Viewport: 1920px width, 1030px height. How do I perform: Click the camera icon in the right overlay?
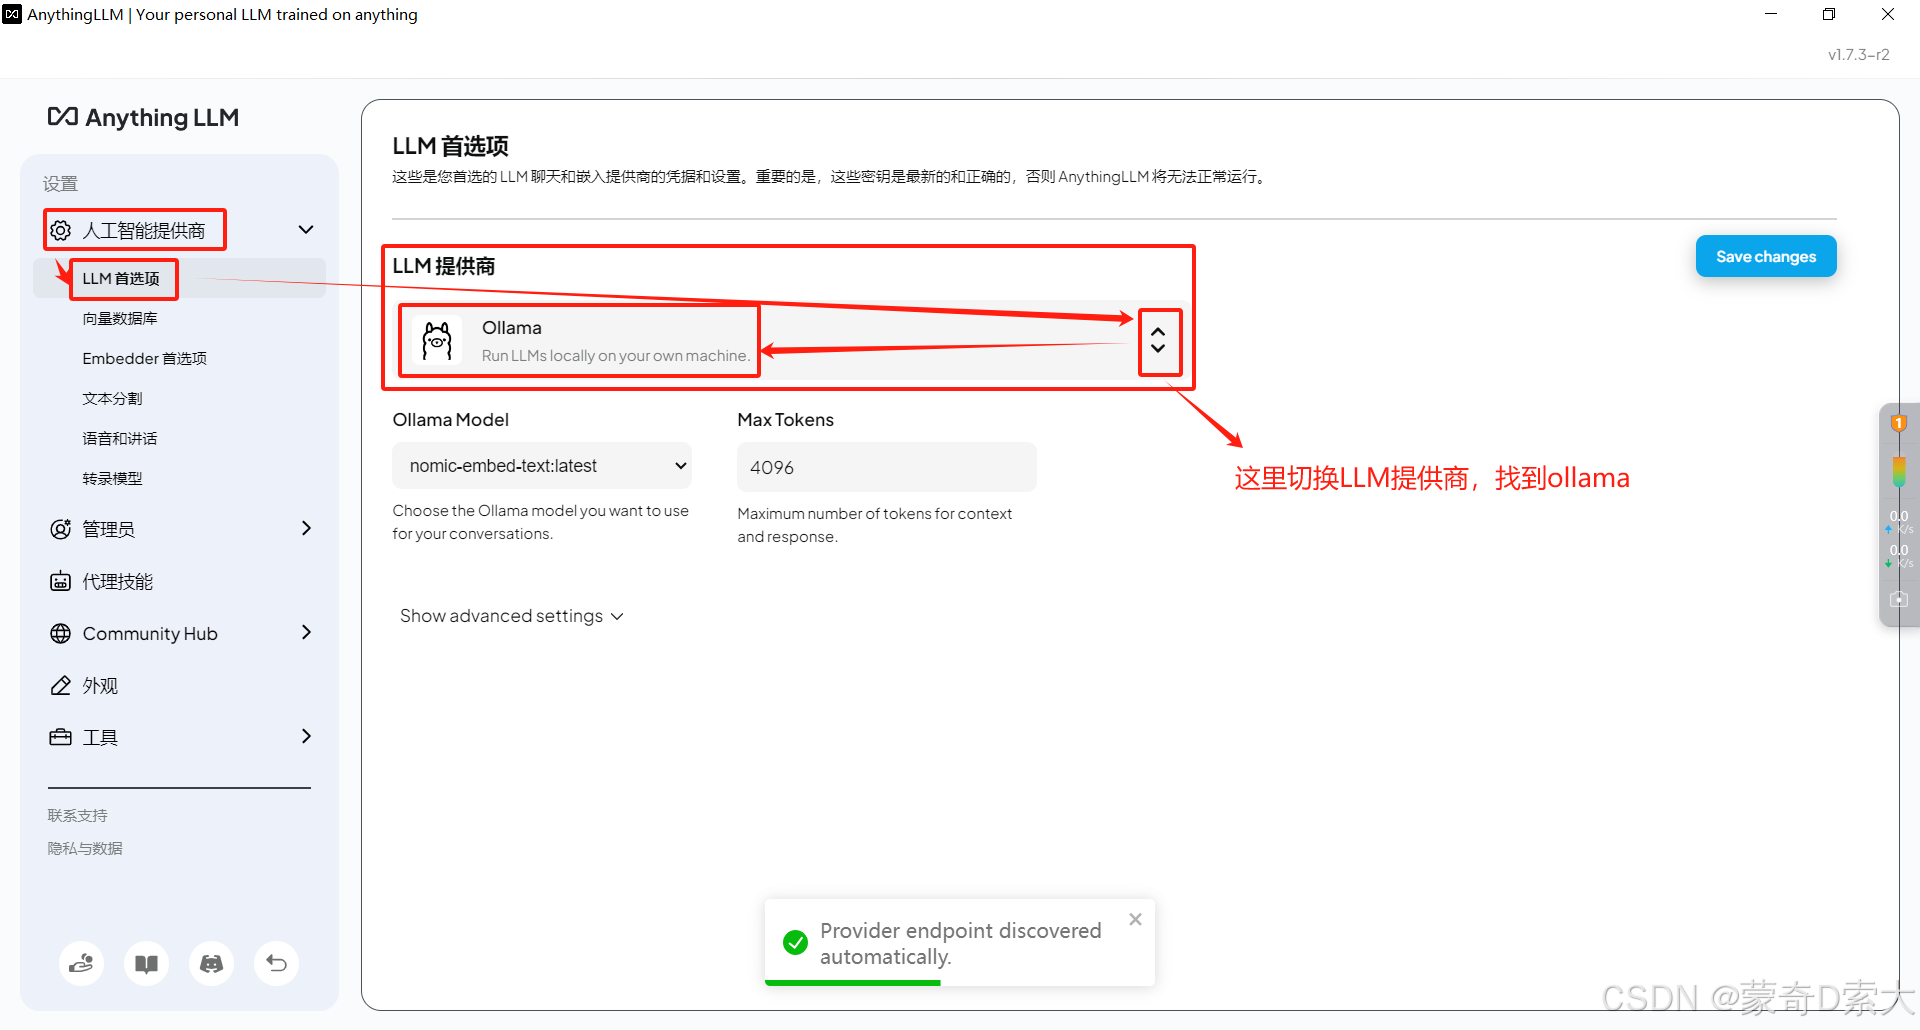point(1898,599)
